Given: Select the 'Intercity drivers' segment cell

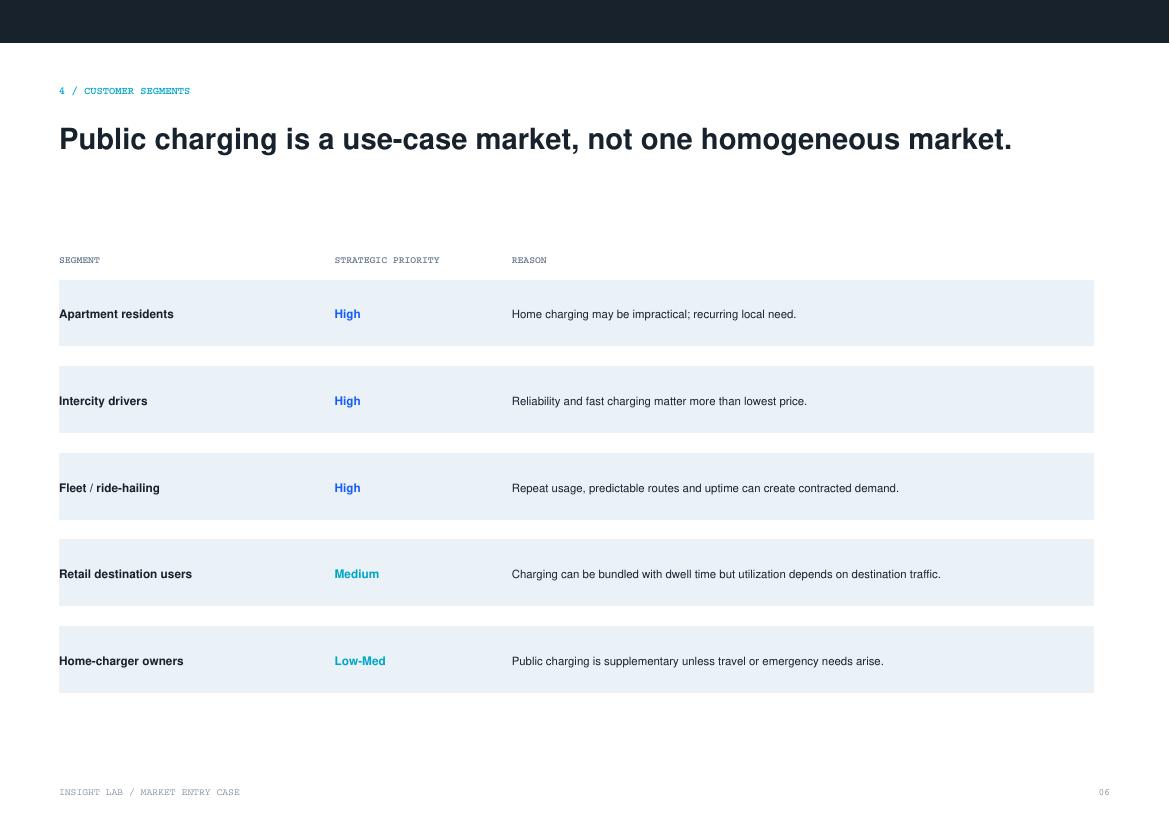Looking at the screenshot, I should click(x=103, y=401).
